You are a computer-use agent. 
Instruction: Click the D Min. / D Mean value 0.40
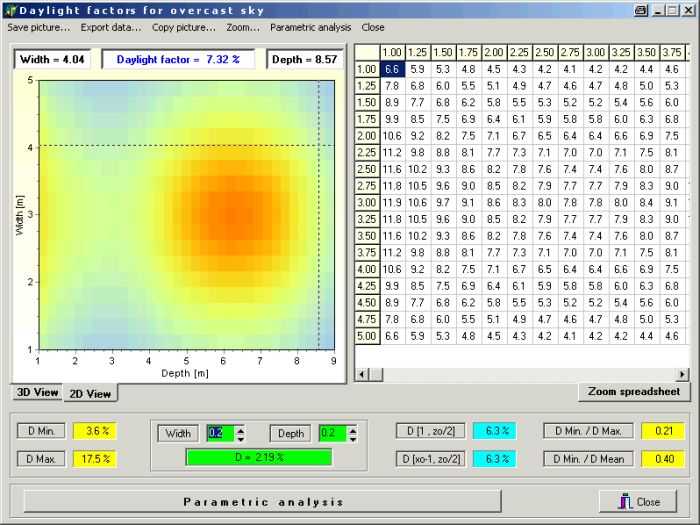tap(662, 458)
